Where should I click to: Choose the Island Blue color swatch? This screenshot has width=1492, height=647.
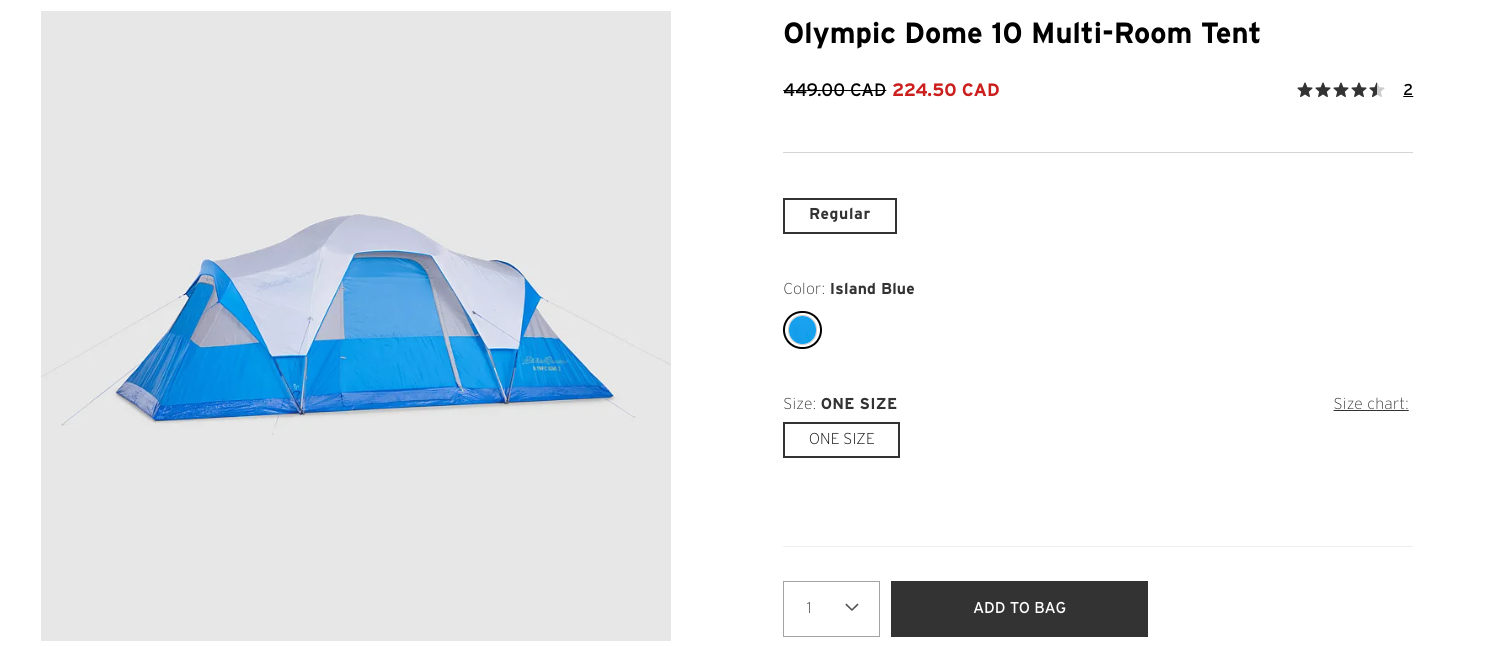[x=802, y=330]
